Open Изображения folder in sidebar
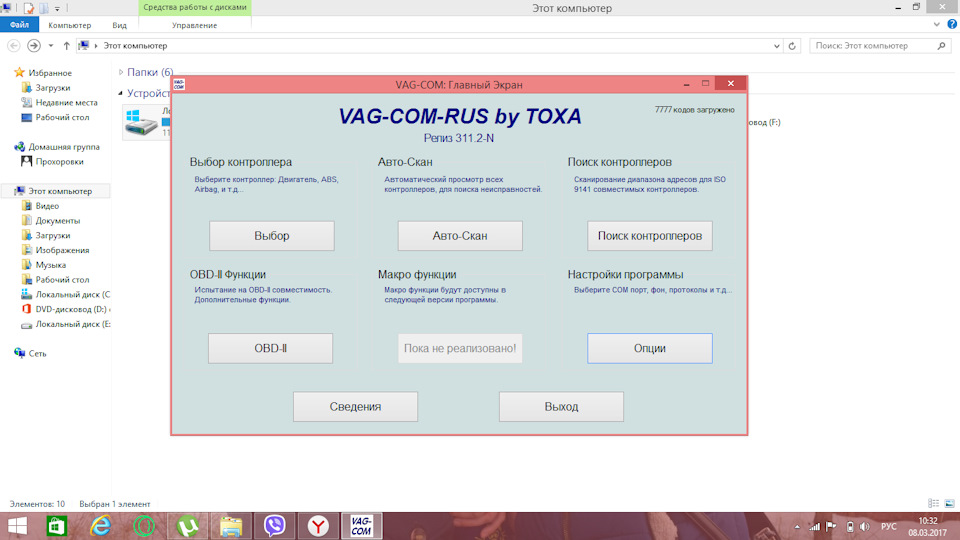Image resolution: width=960 pixels, height=540 pixels. (62, 250)
